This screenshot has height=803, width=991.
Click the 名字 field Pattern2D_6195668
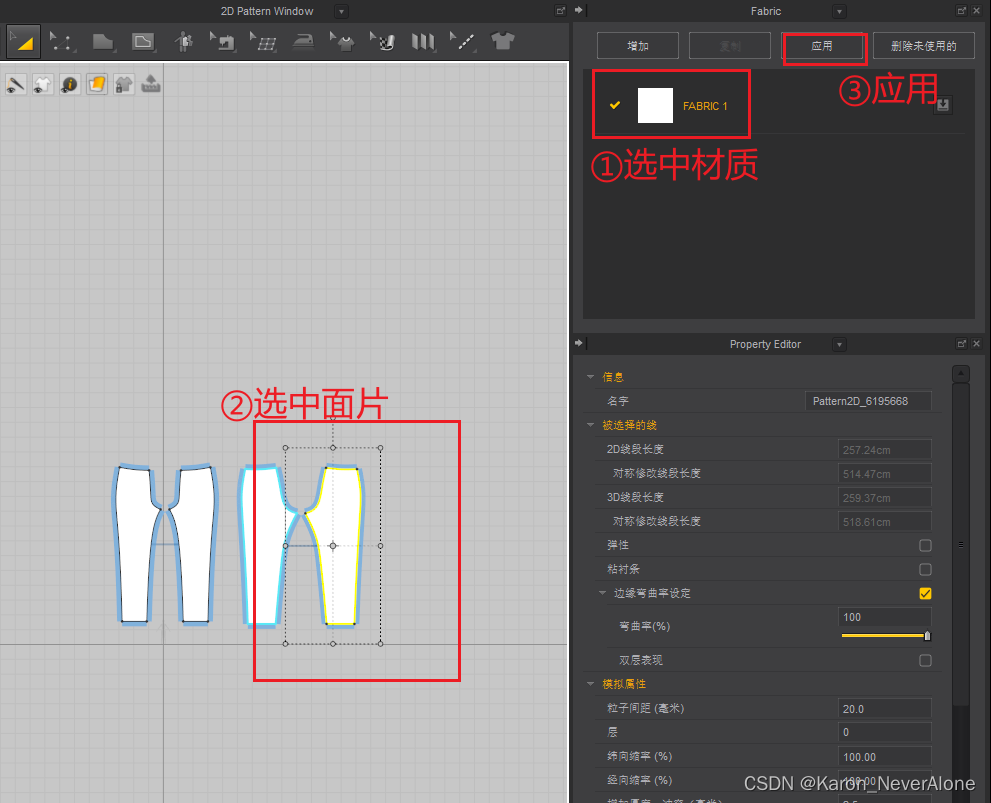pyautogui.click(x=868, y=401)
